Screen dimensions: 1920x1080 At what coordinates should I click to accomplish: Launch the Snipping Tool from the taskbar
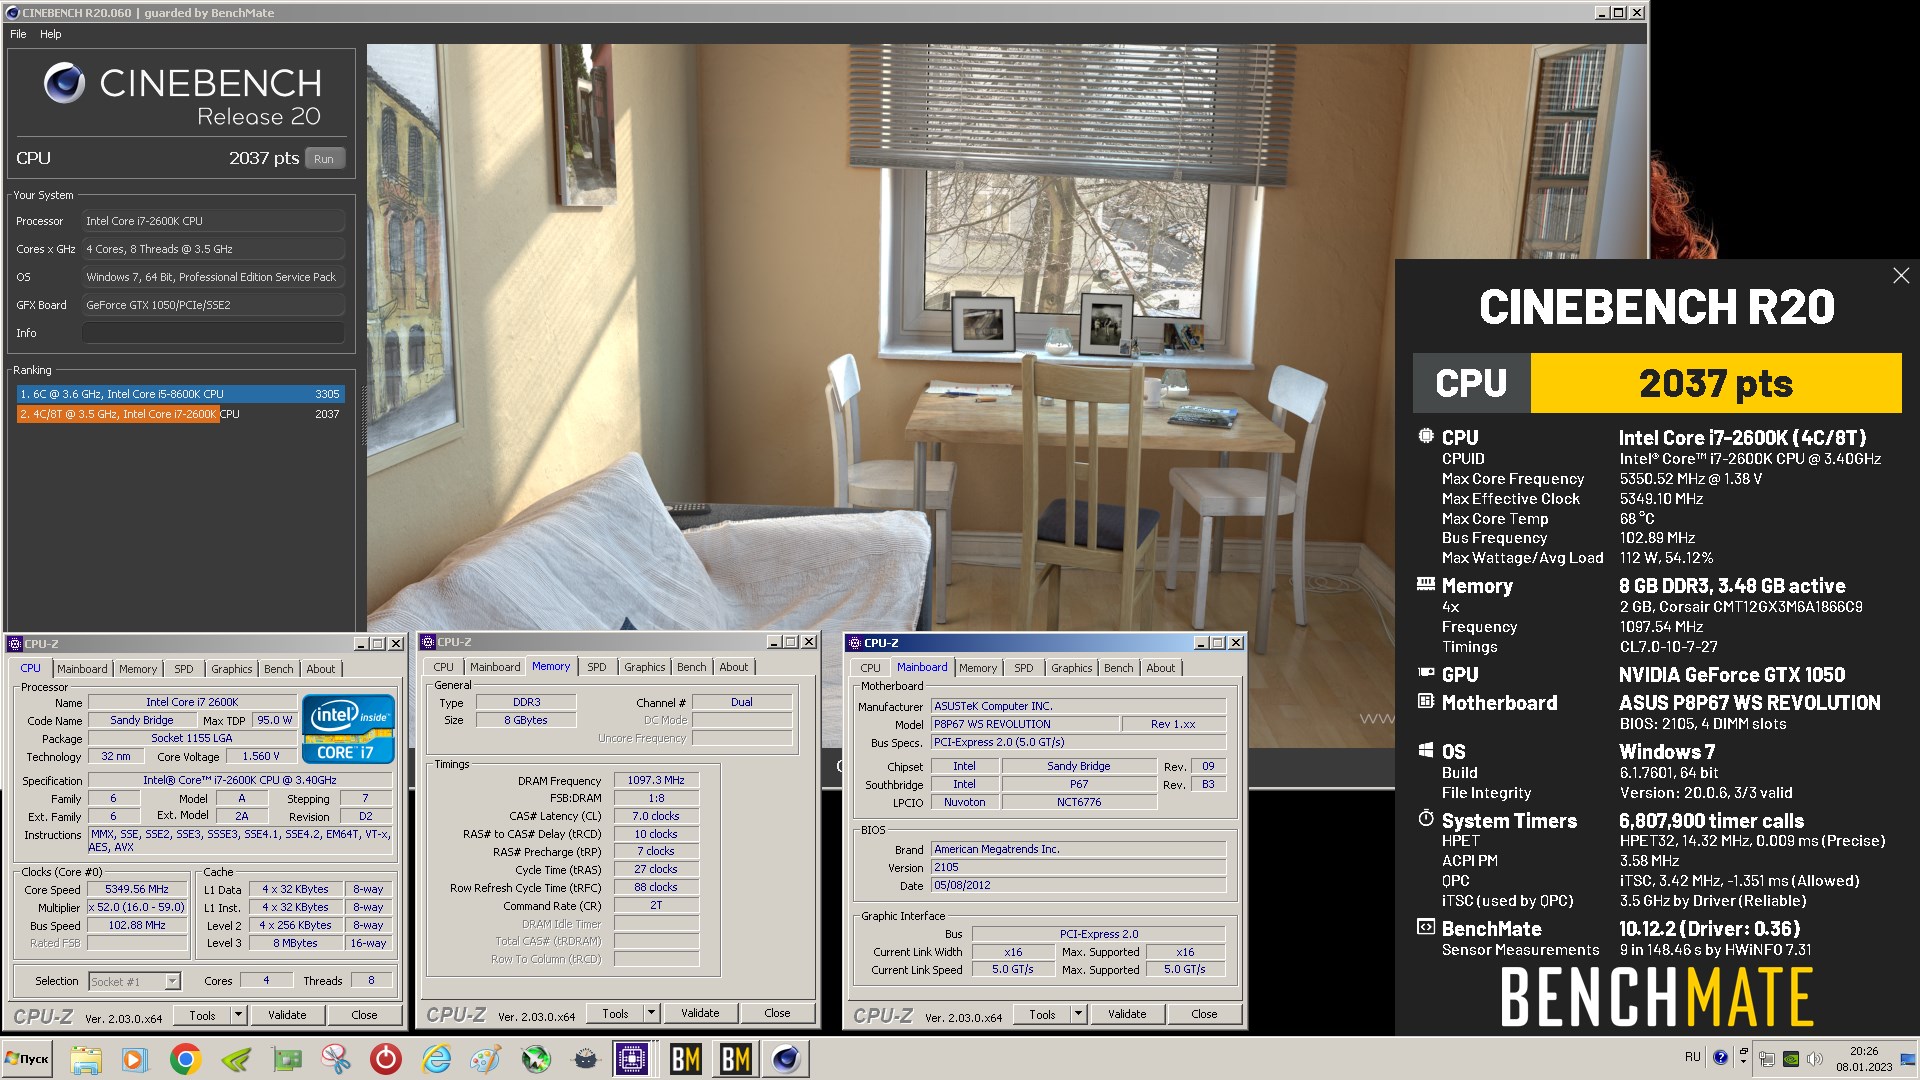coord(336,1059)
